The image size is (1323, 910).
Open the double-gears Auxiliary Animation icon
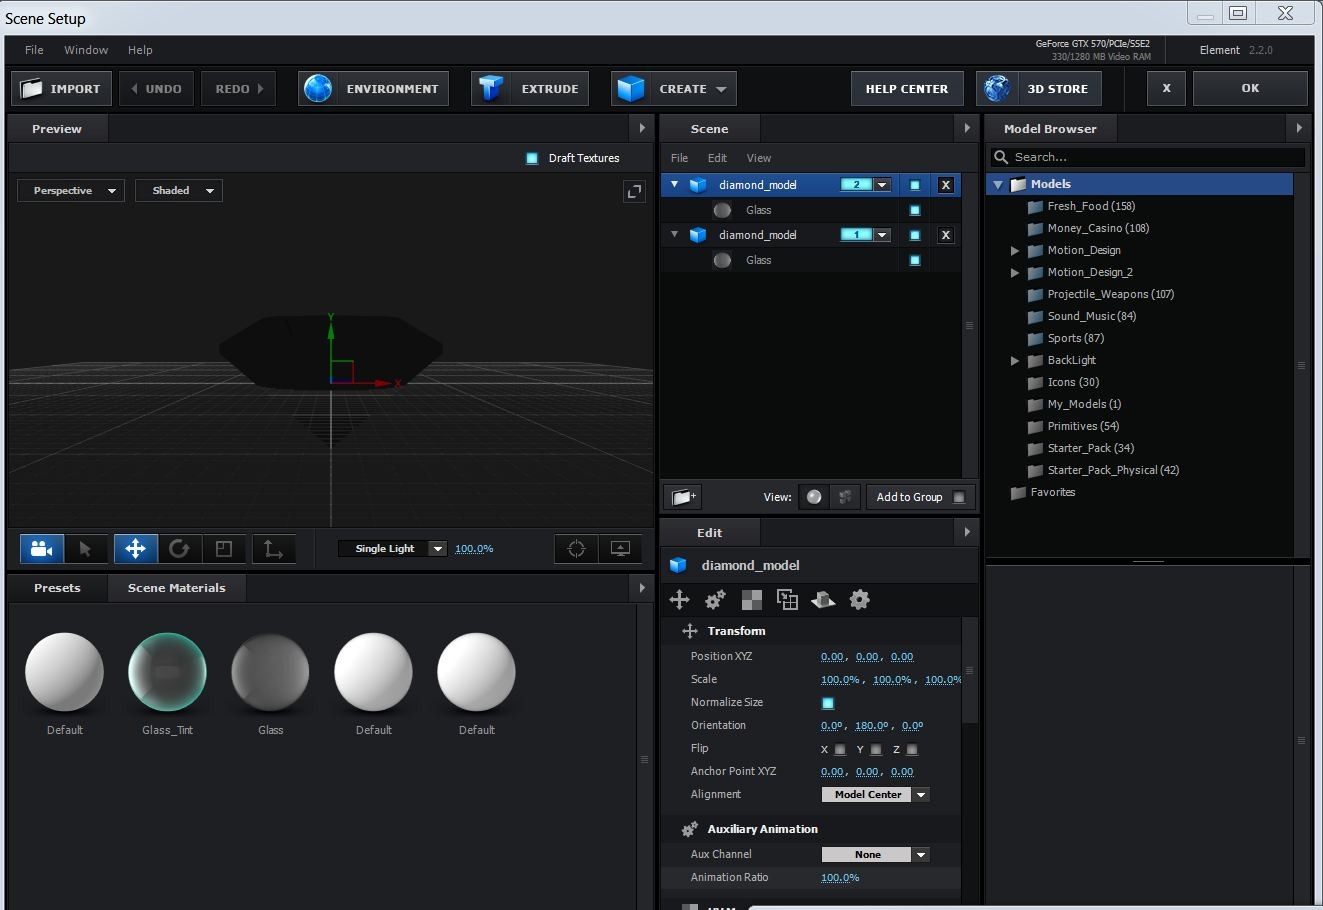tap(715, 600)
